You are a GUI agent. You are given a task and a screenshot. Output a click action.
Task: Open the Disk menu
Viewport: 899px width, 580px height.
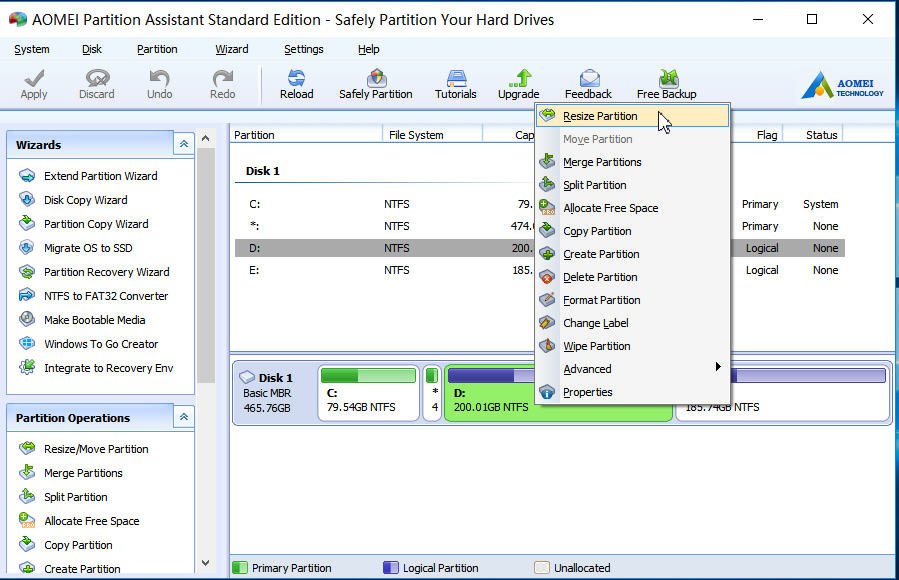[x=92, y=49]
